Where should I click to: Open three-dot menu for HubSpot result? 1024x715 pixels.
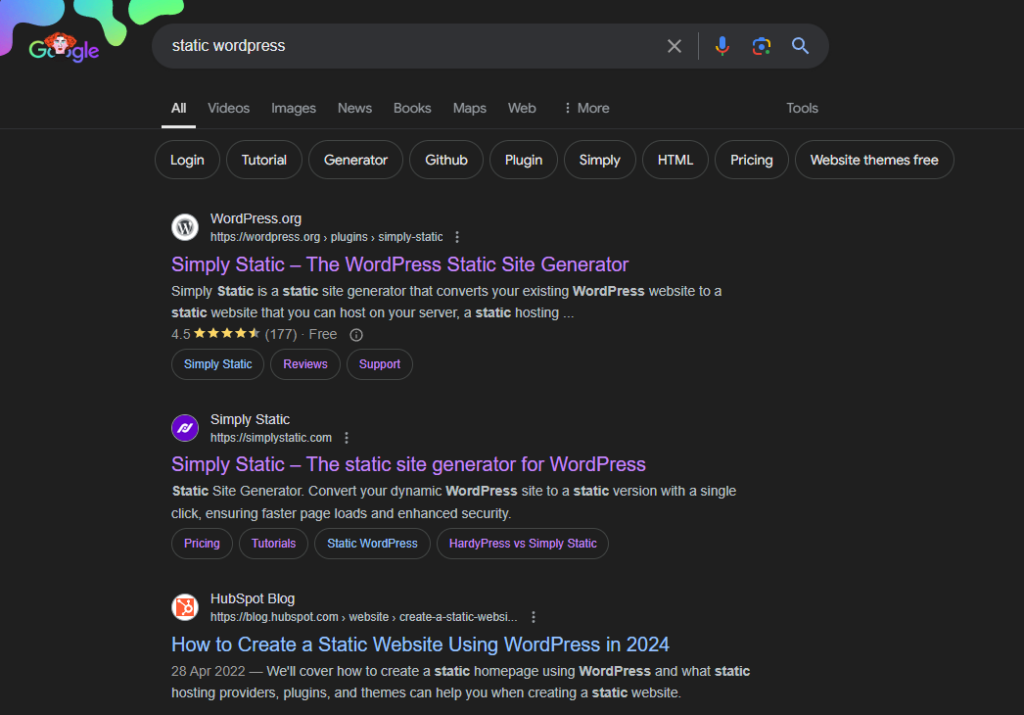(534, 617)
